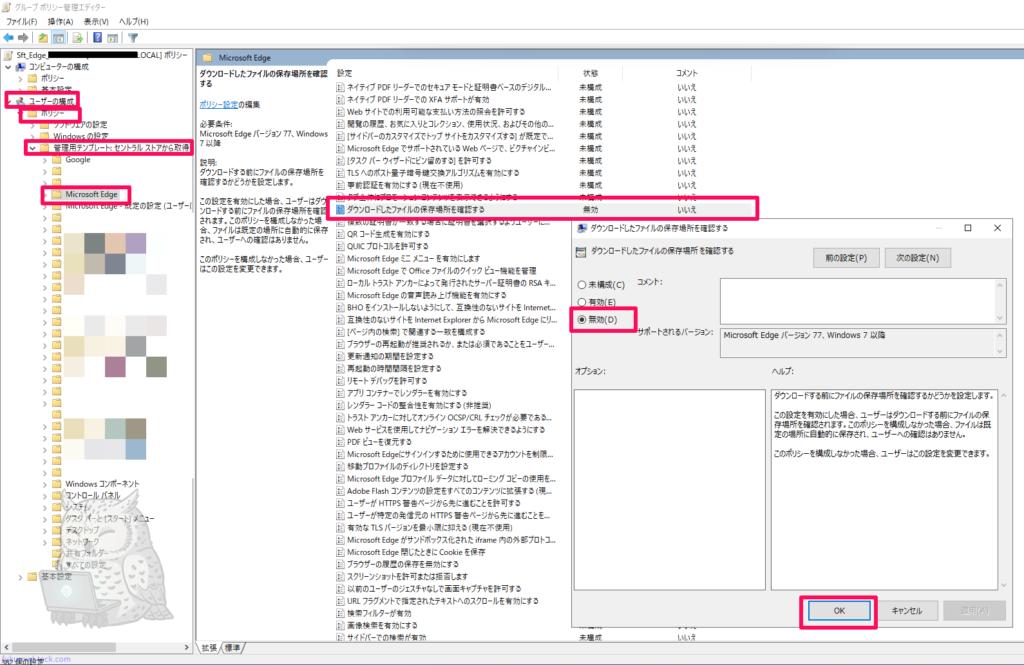Click the OK button in dialog
Screen dimensions: 1024x665
(x=839, y=611)
